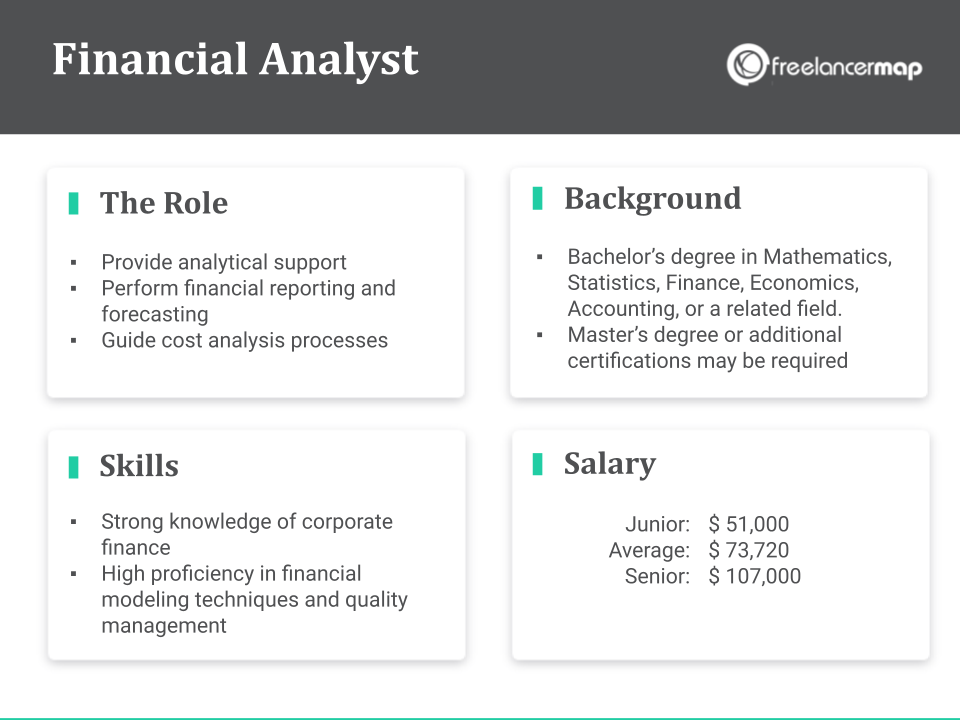
Task: Click the freelancermap brand text
Action: pyautogui.click(x=847, y=67)
